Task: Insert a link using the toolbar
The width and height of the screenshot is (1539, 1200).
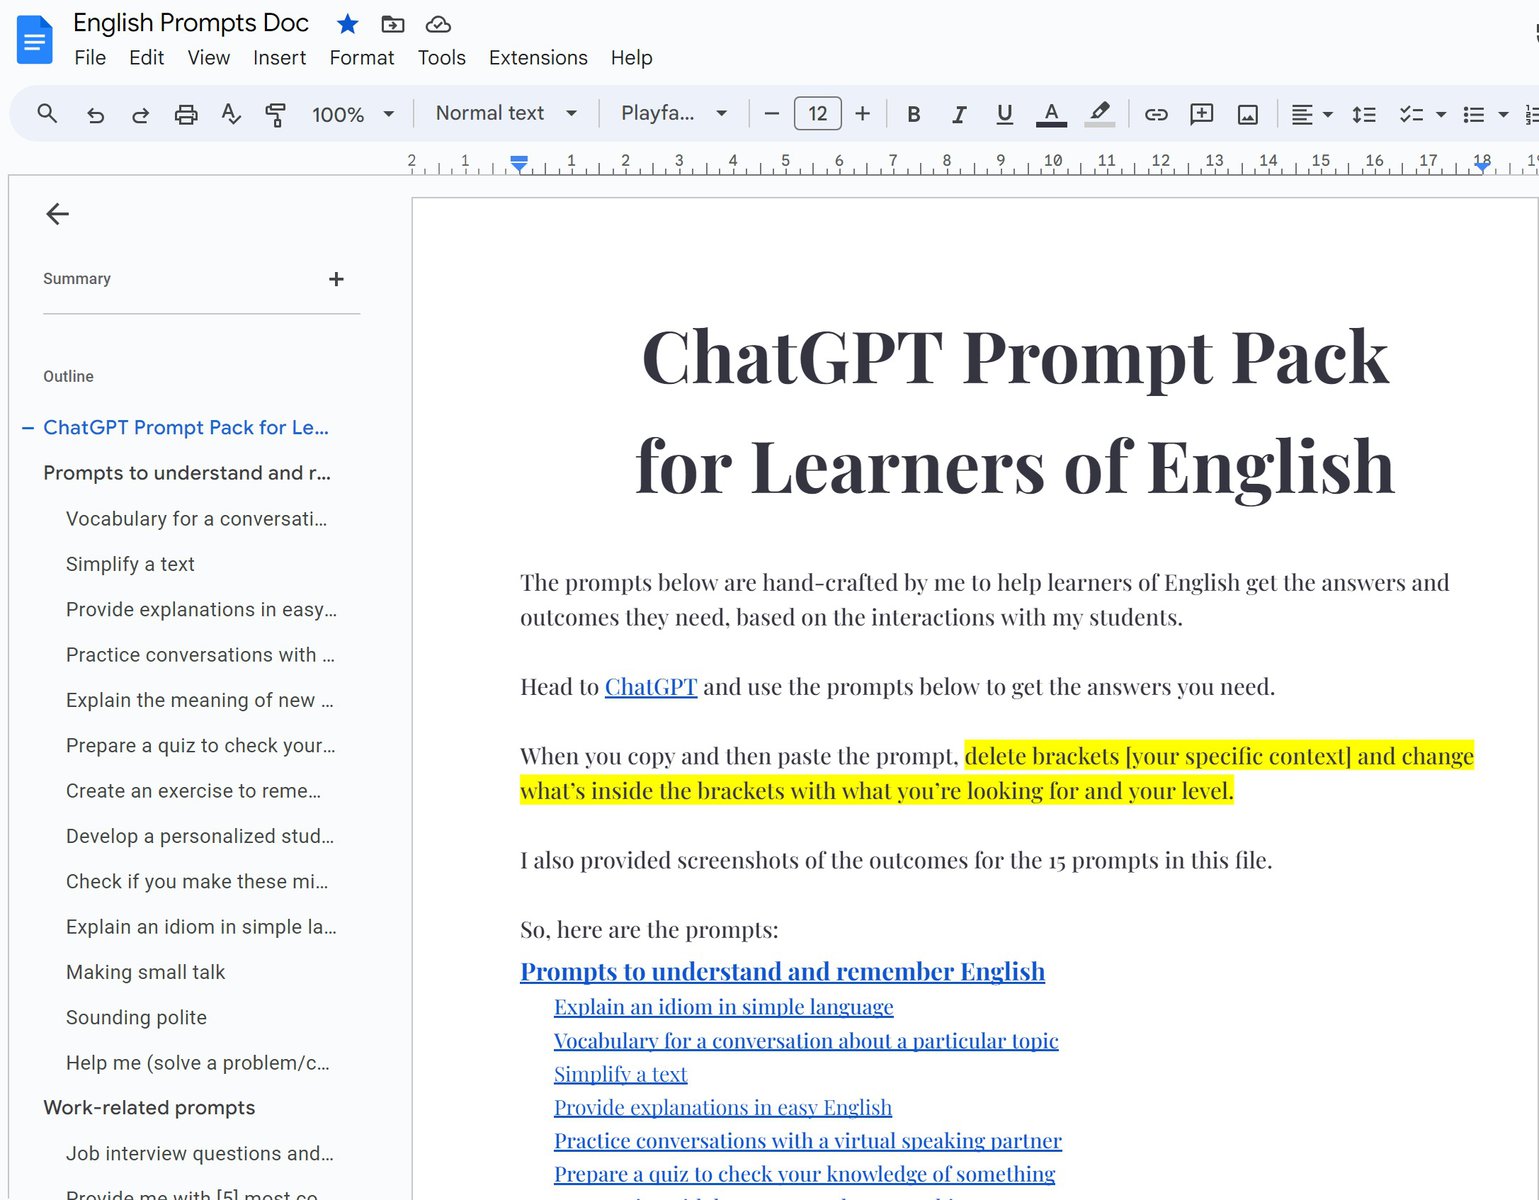Action: [x=1156, y=114]
